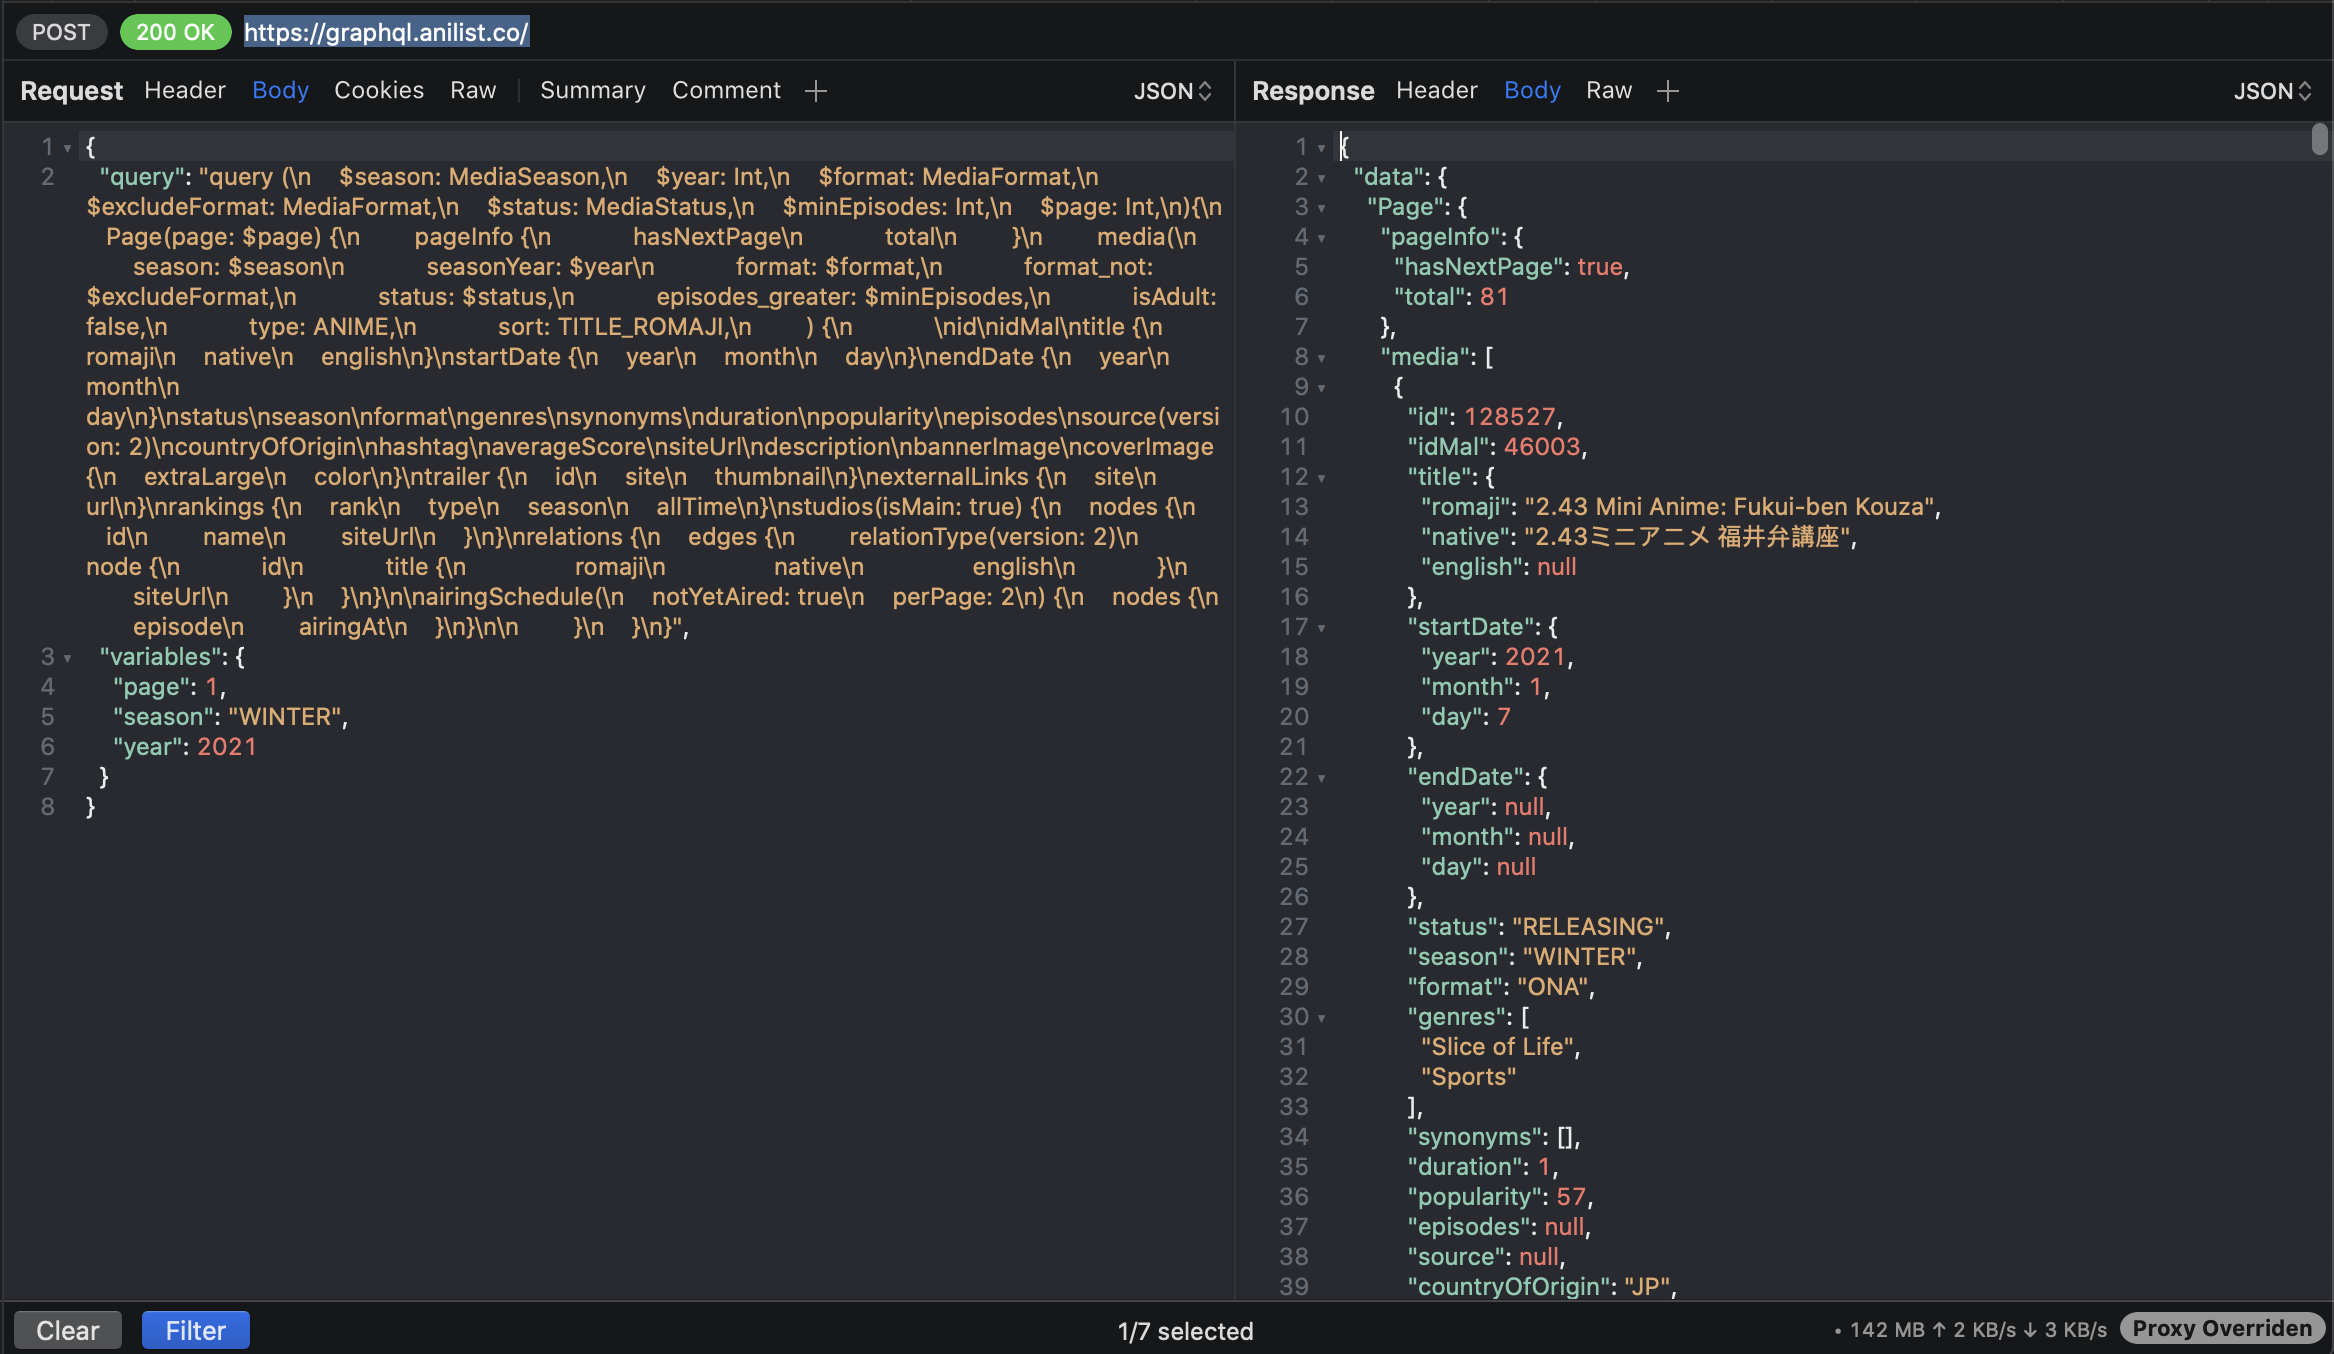Toggle the Header tab in Request panel
The width and height of the screenshot is (2334, 1354).
click(x=184, y=90)
